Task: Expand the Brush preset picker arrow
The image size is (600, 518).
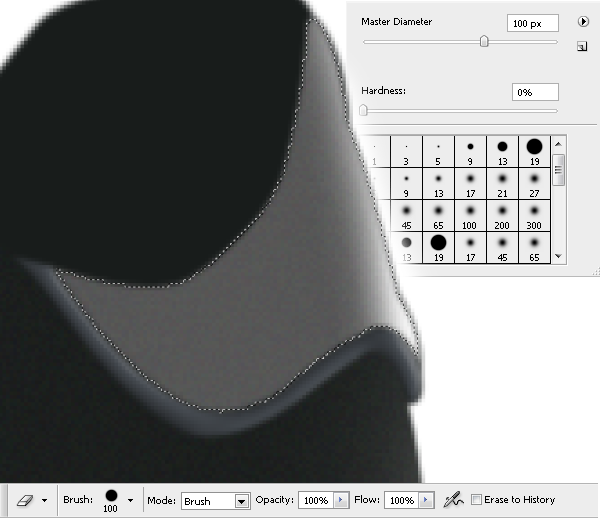Action: point(130,501)
